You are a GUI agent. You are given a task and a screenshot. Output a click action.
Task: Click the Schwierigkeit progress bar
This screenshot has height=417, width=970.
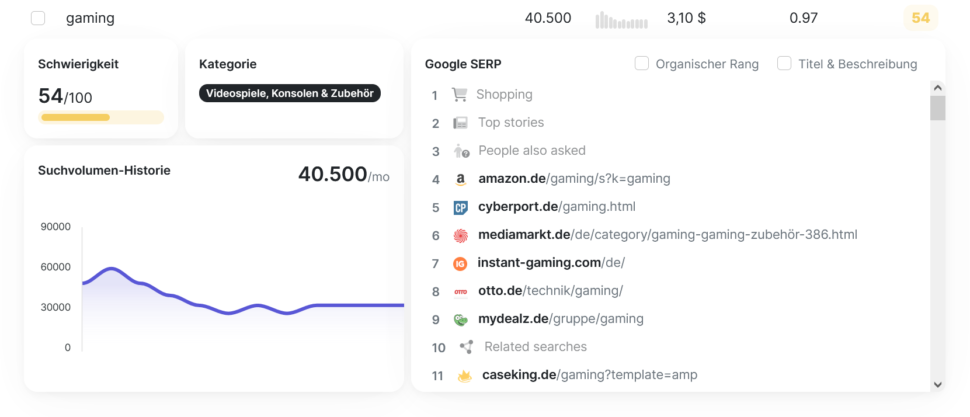[101, 118]
